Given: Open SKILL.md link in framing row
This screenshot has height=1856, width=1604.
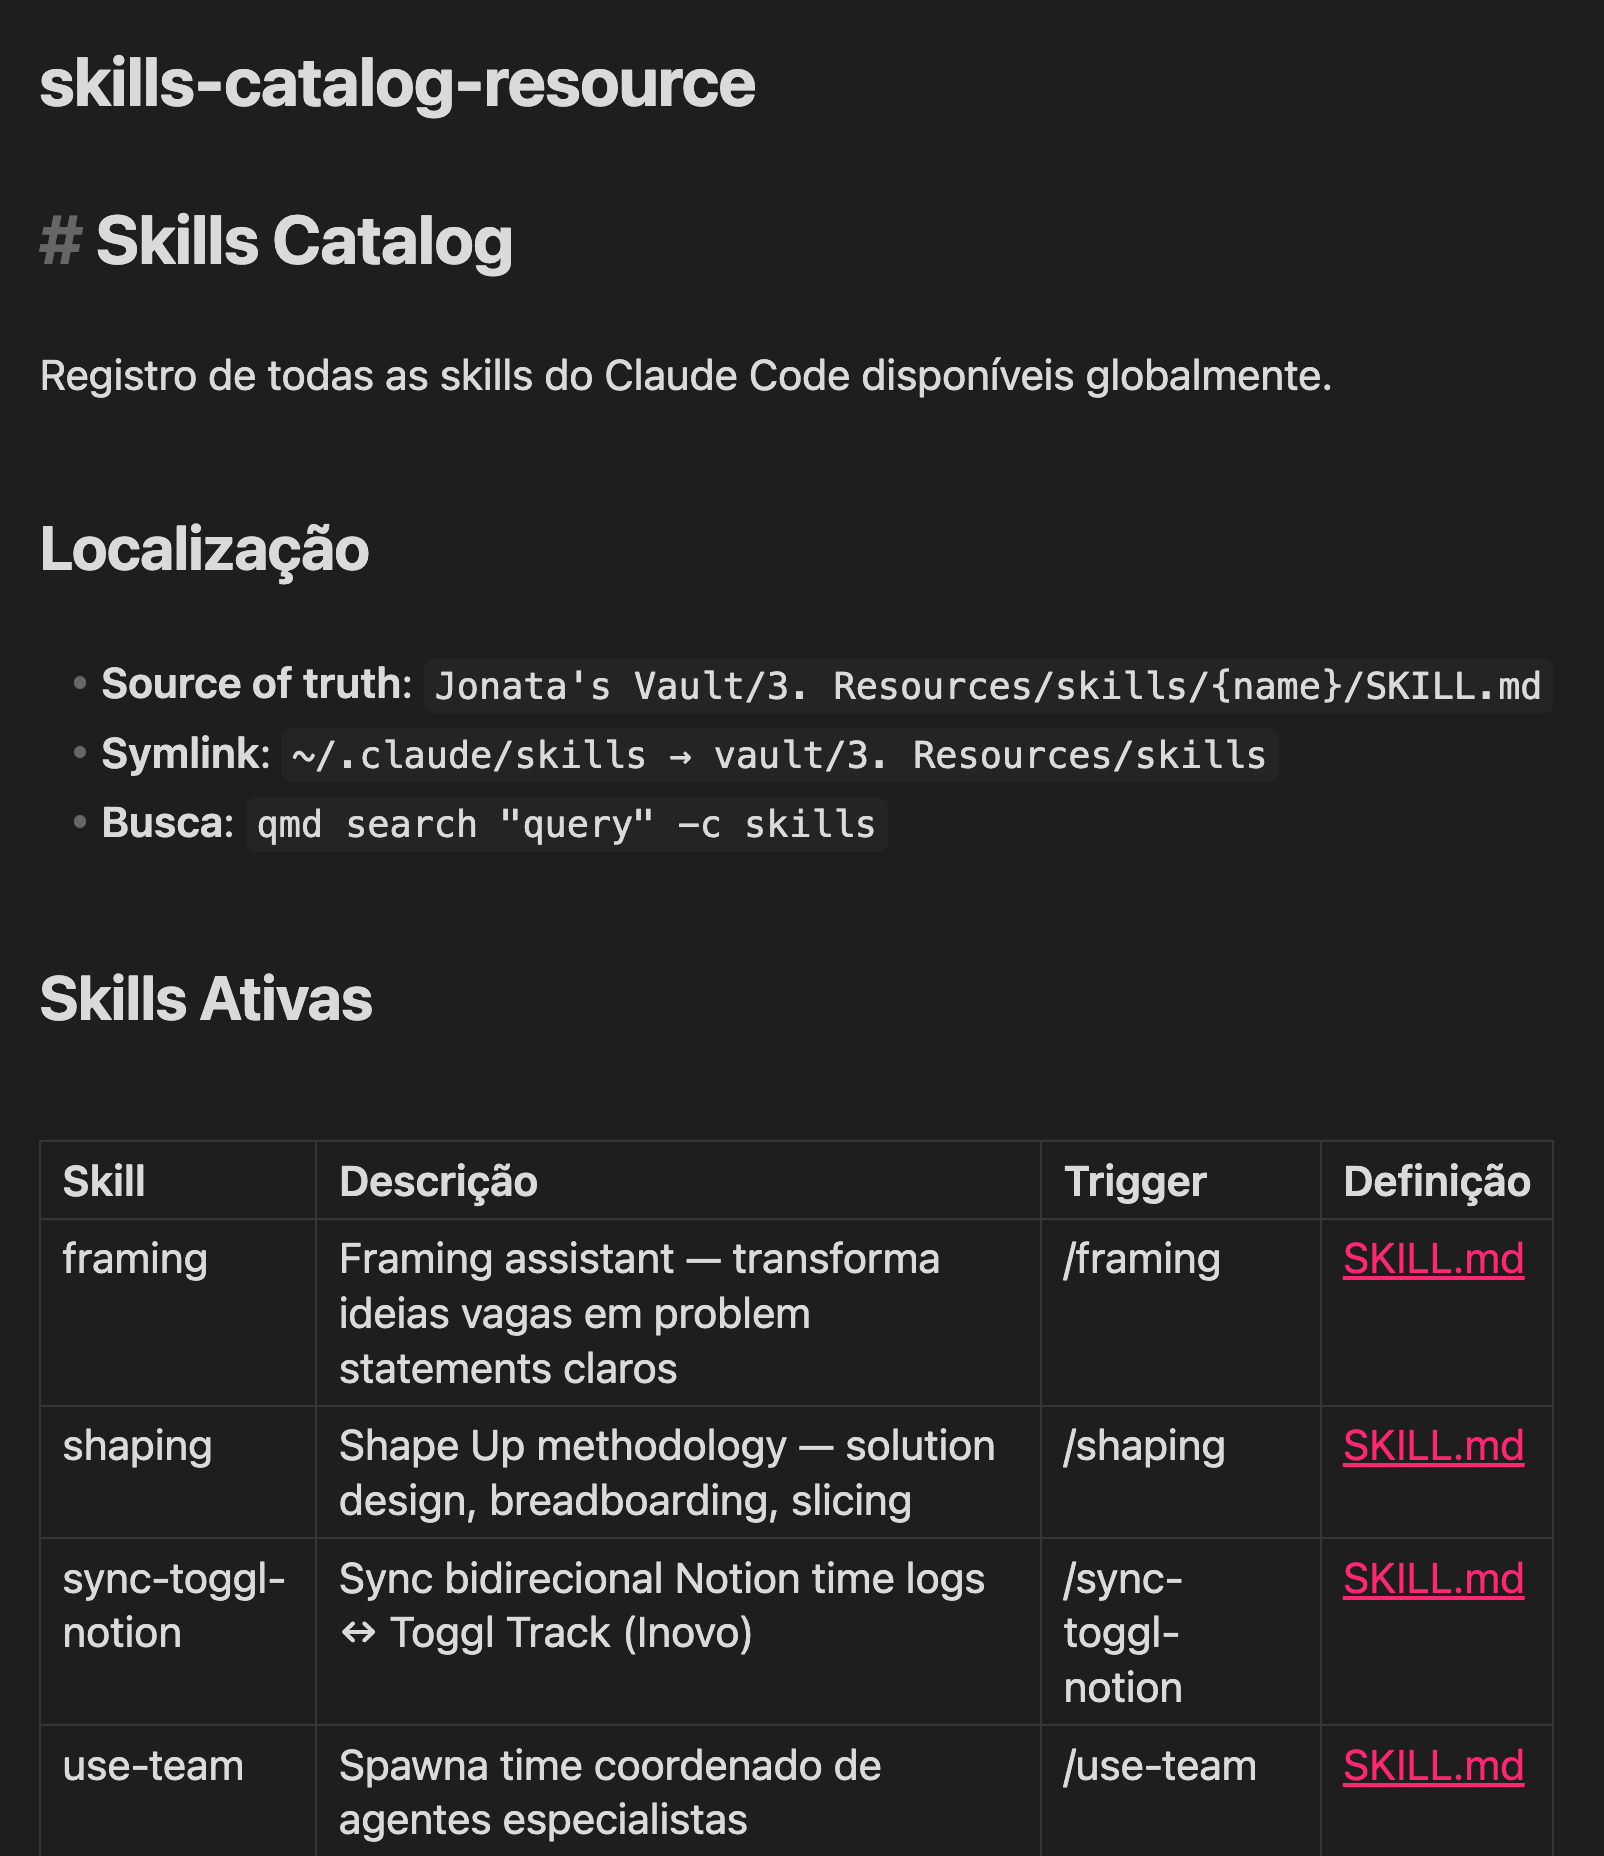Looking at the screenshot, I should [1432, 1259].
